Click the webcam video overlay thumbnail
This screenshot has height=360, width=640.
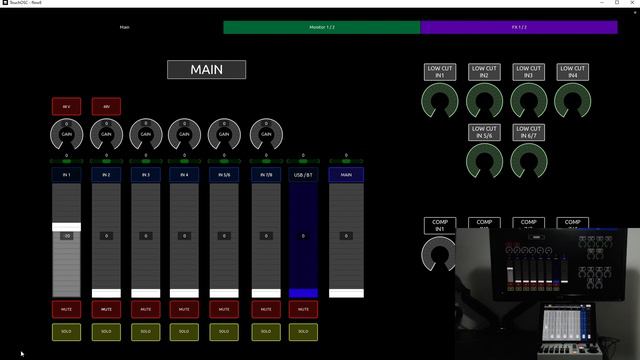pyautogui.click(x=548, y=294)
